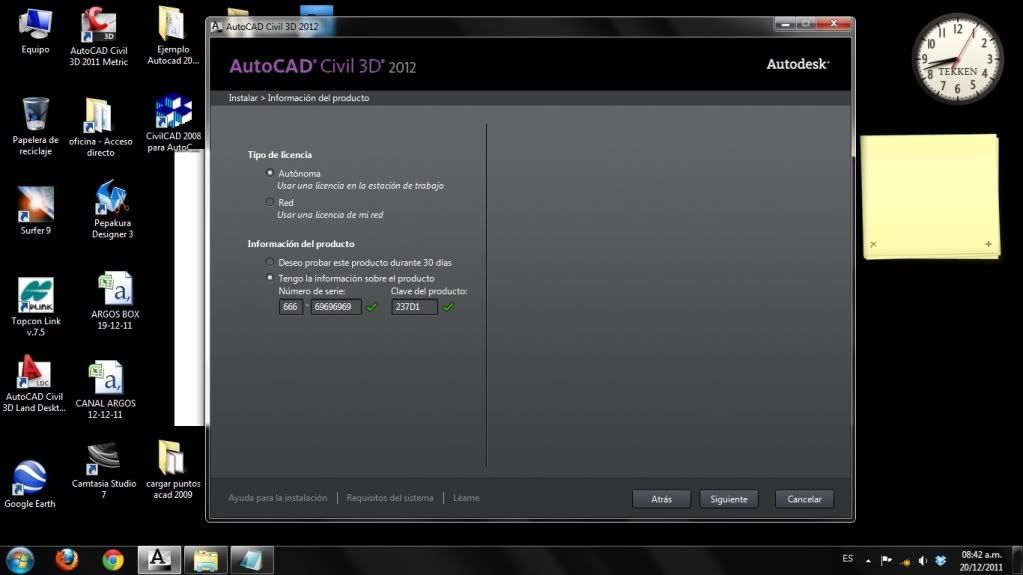The width and height of the screenshot is (1023, 575).
Task: Open the Windows Start menu
Action: tap(20, 560)
